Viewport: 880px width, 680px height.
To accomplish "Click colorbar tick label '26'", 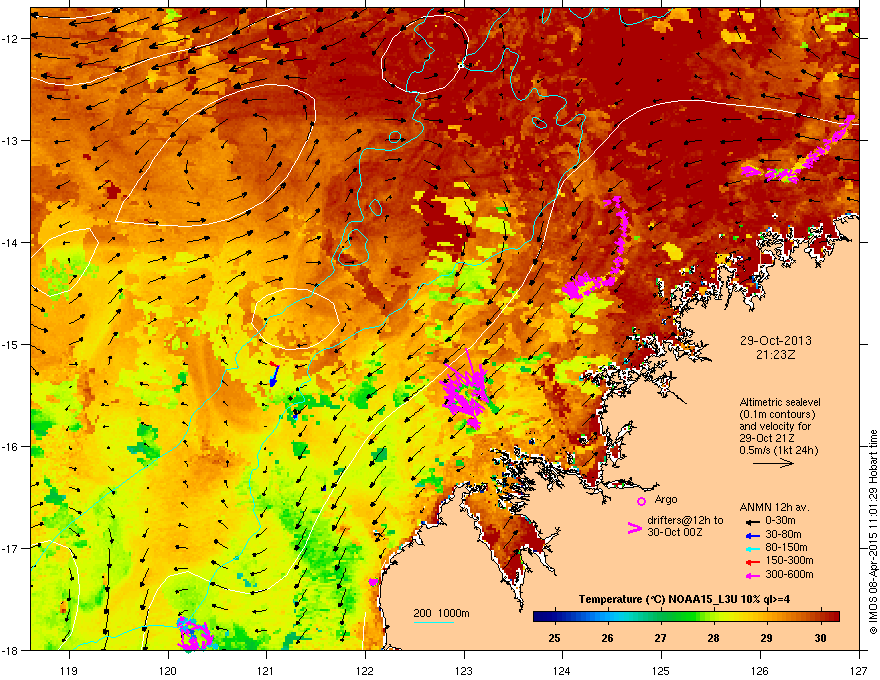I will tap(607, 638).
